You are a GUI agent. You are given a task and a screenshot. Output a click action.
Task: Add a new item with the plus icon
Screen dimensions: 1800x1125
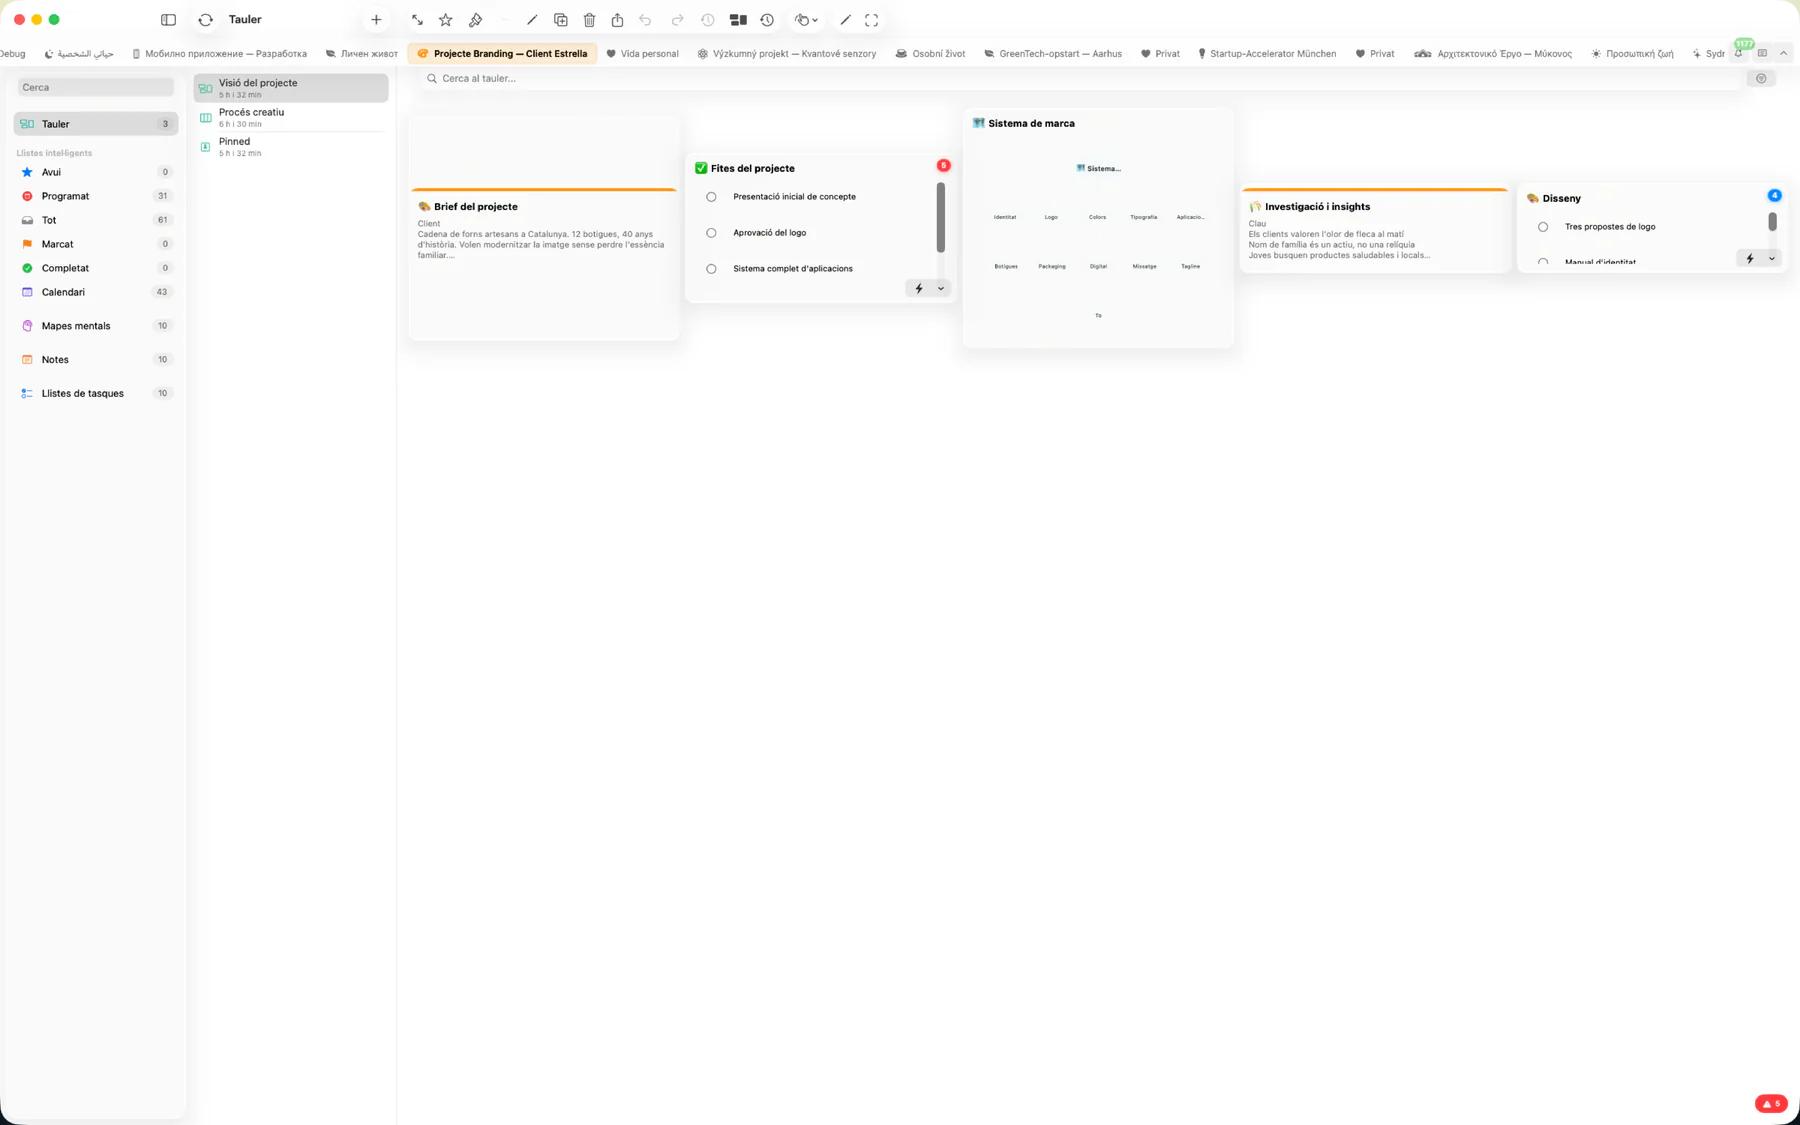point(376,20)
